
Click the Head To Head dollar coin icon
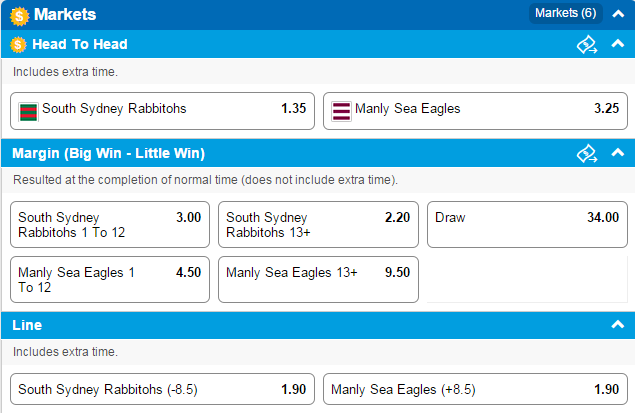click(x=18, y=45)
